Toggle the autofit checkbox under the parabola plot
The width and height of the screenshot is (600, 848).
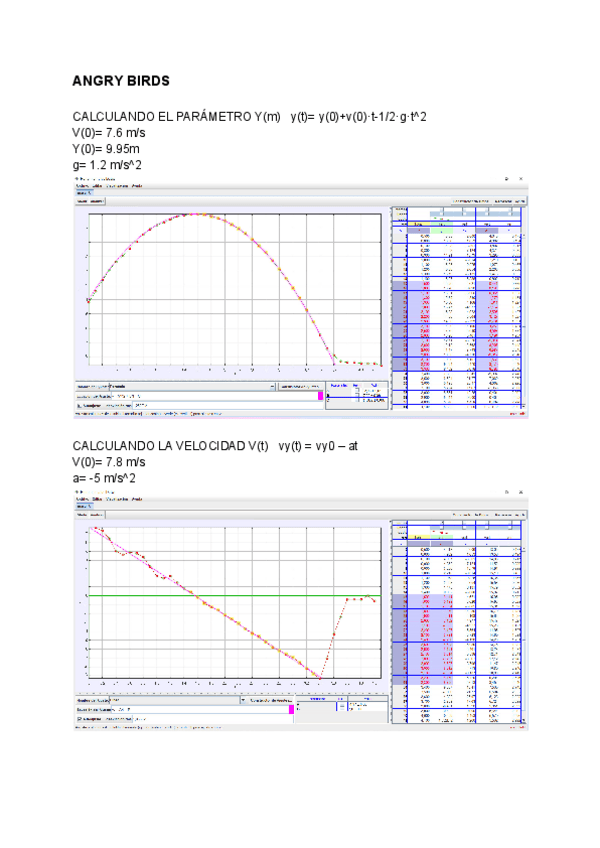[80, 405]
